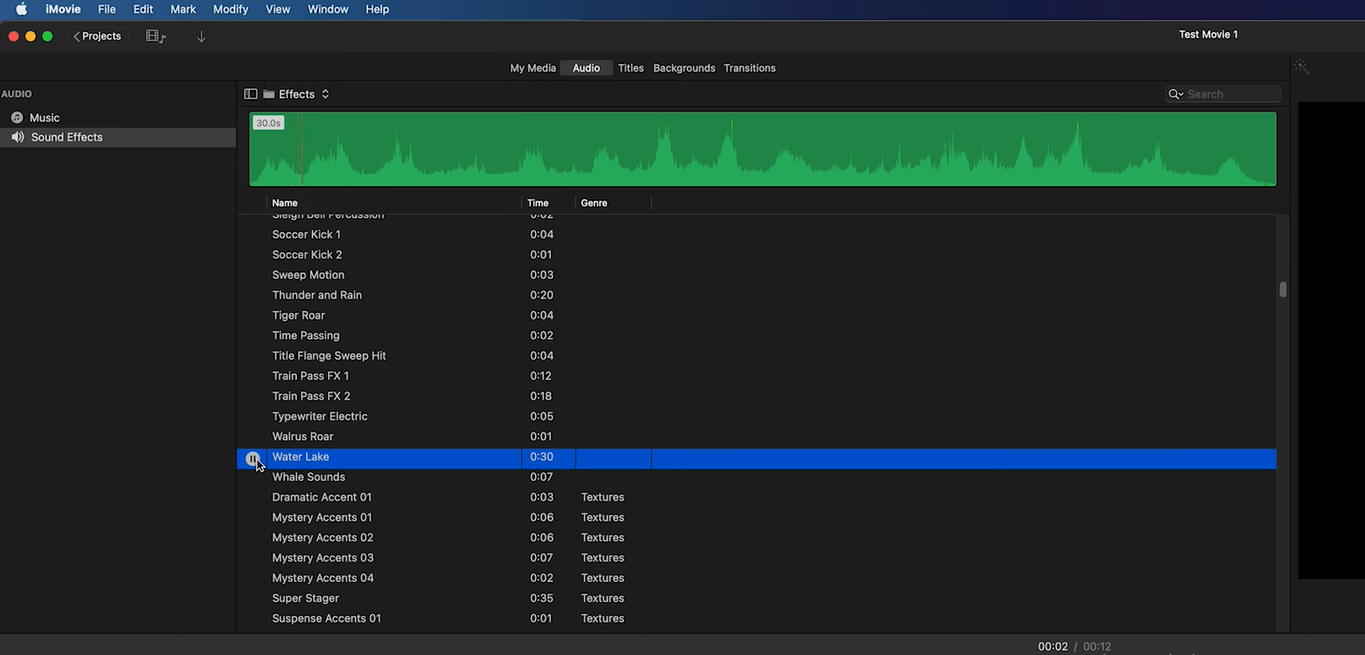Switch to the My Media tab

click(x=533, y=68)
